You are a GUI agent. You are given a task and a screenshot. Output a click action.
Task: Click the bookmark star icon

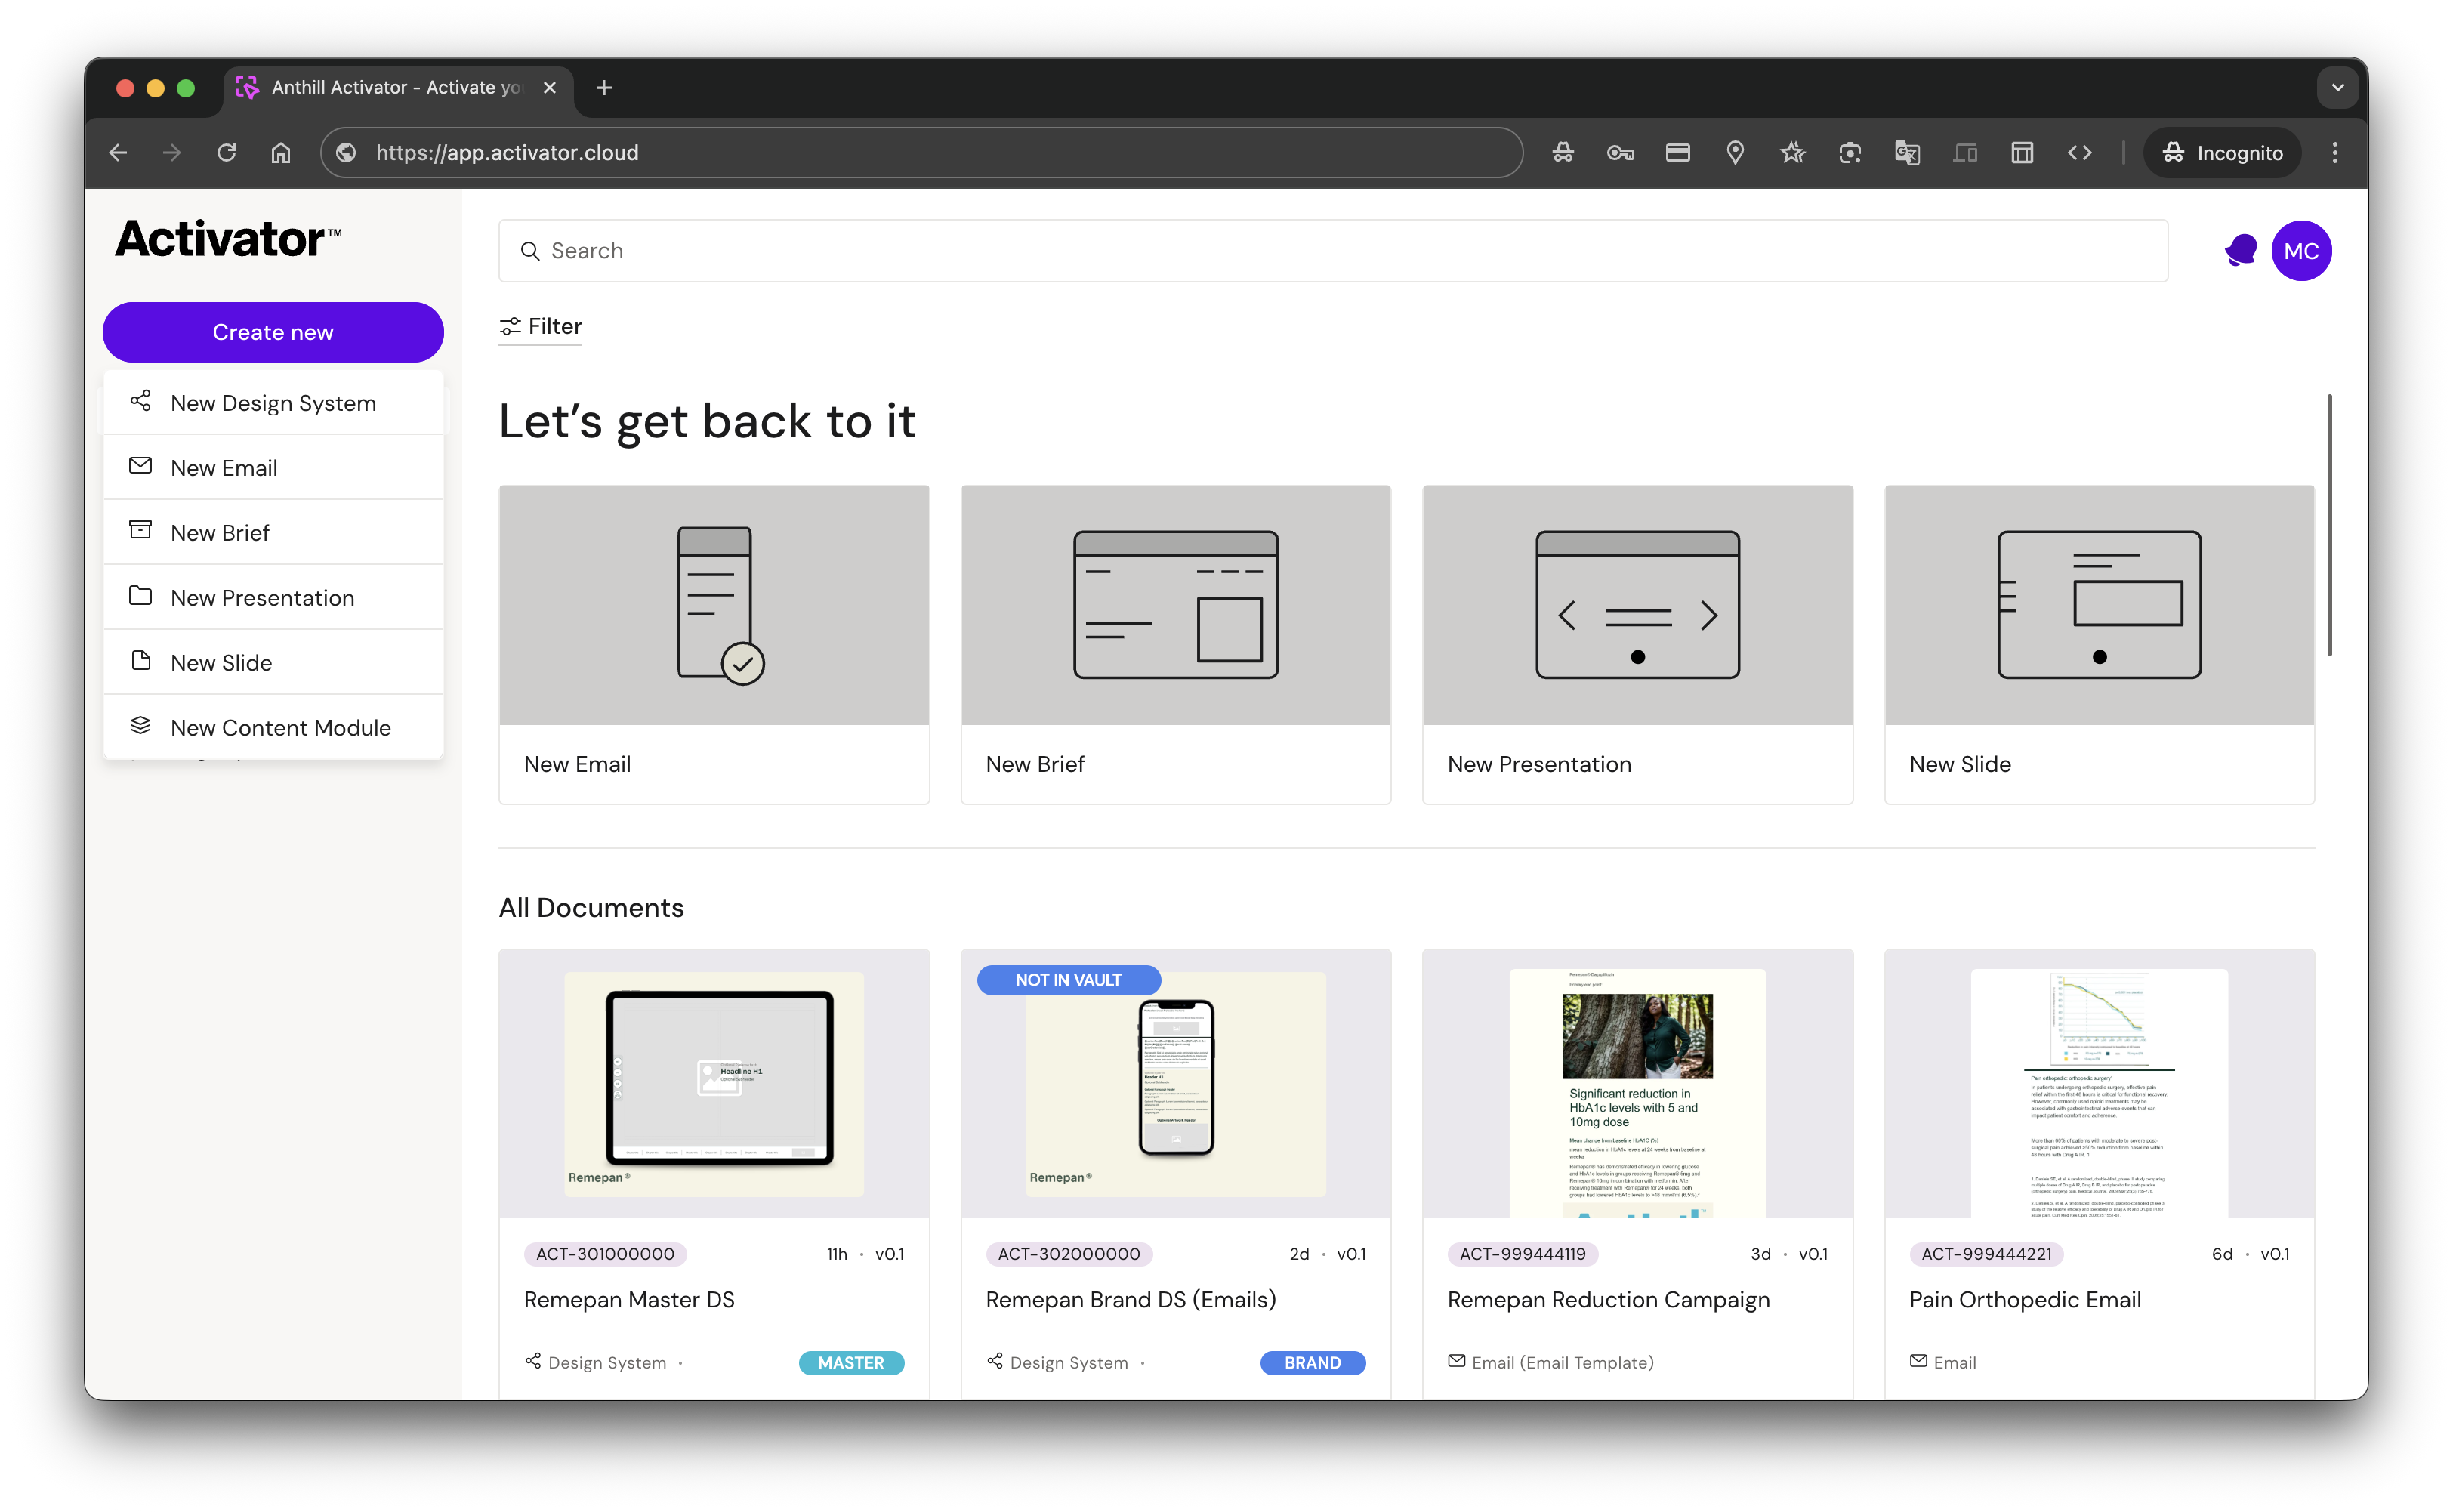[1792, 153]
